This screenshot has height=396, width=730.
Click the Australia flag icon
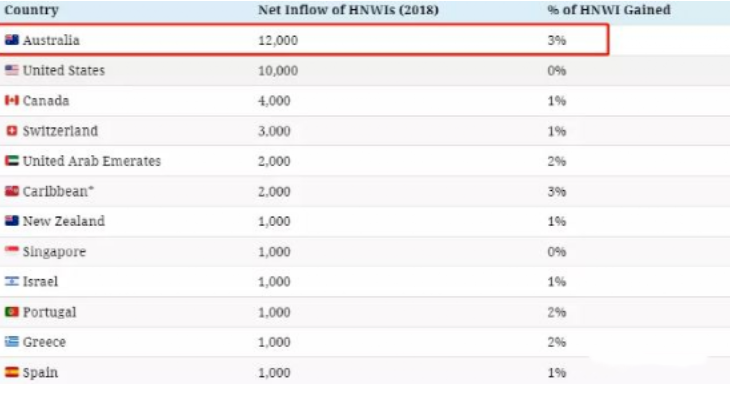click(x=12, y=40)
